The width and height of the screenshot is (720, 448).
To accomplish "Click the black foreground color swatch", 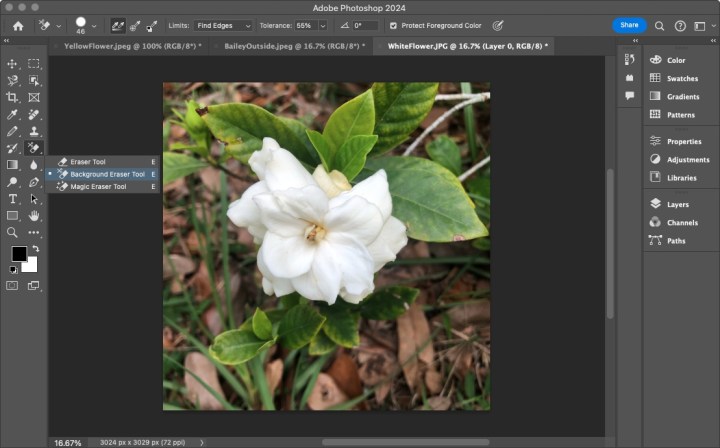I will (x=18, y=254).
